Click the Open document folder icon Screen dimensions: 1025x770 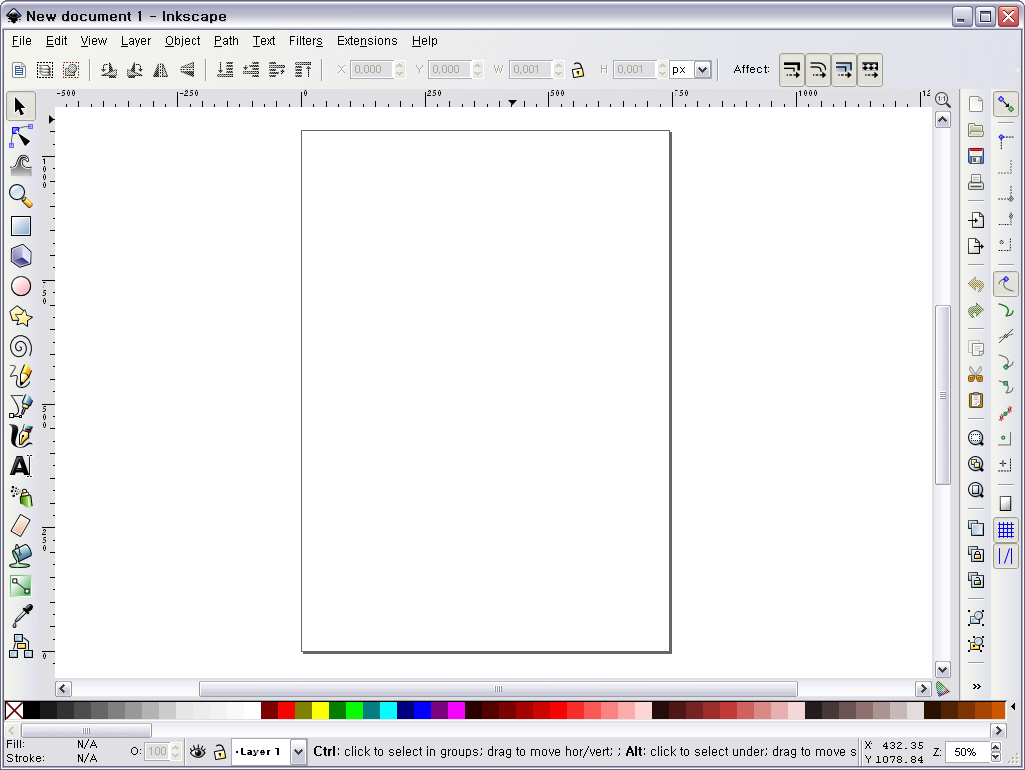[x=976, y=130]
